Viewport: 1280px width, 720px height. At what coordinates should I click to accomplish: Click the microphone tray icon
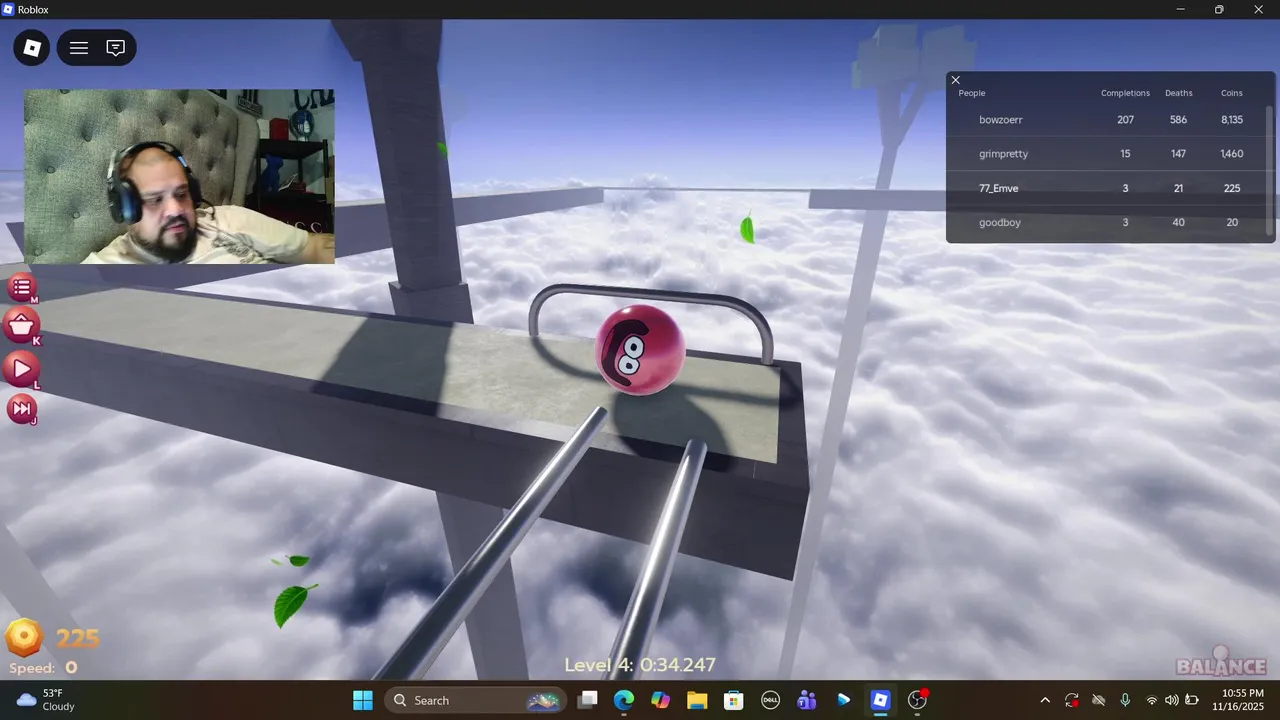pyautogui.click(x=1125, y=700)
